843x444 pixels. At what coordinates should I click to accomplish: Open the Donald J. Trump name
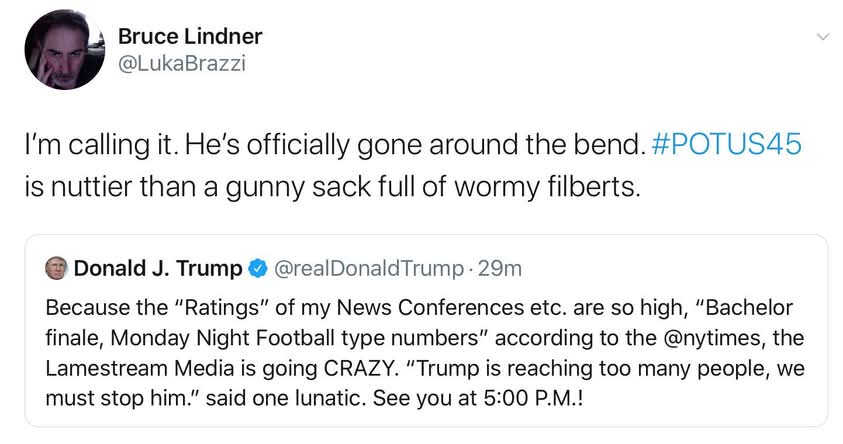tap(158, 268)
